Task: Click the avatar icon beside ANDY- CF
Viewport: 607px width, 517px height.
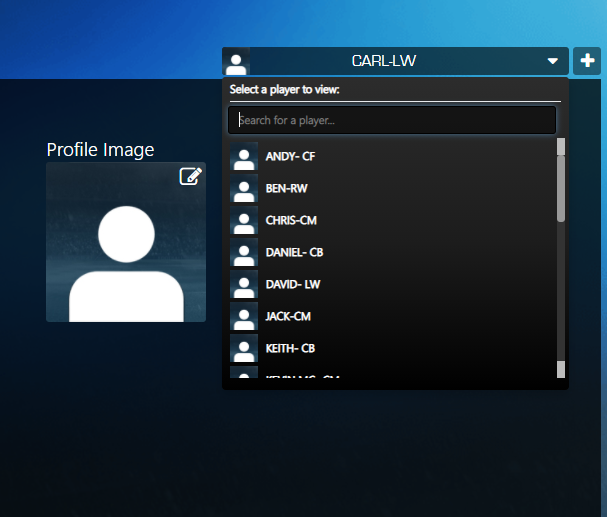Action: (244, 156)
